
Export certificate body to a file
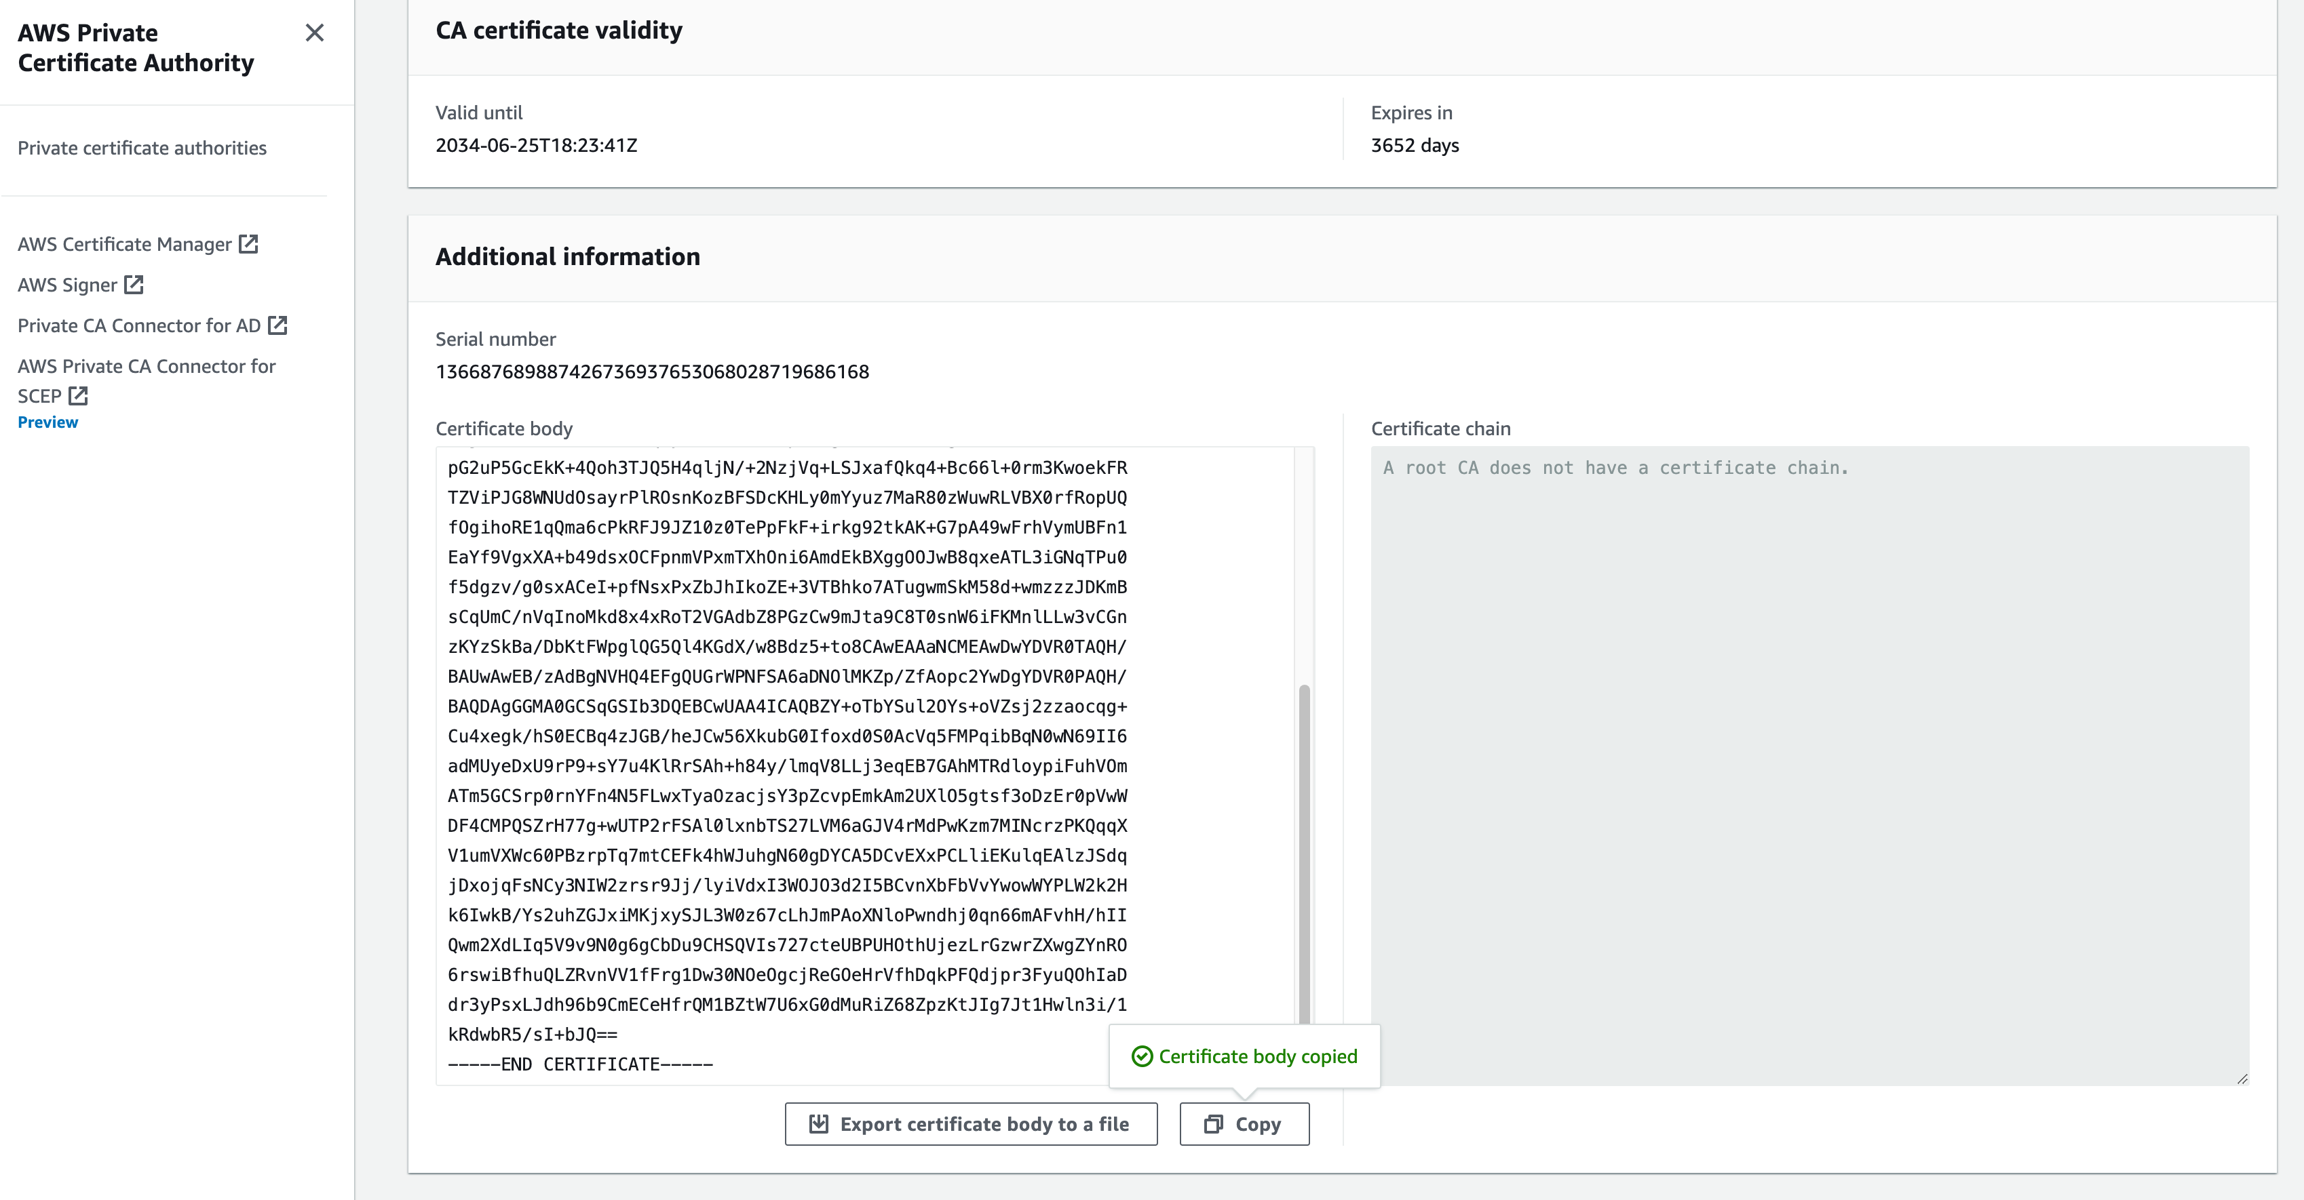point(971,1124)
